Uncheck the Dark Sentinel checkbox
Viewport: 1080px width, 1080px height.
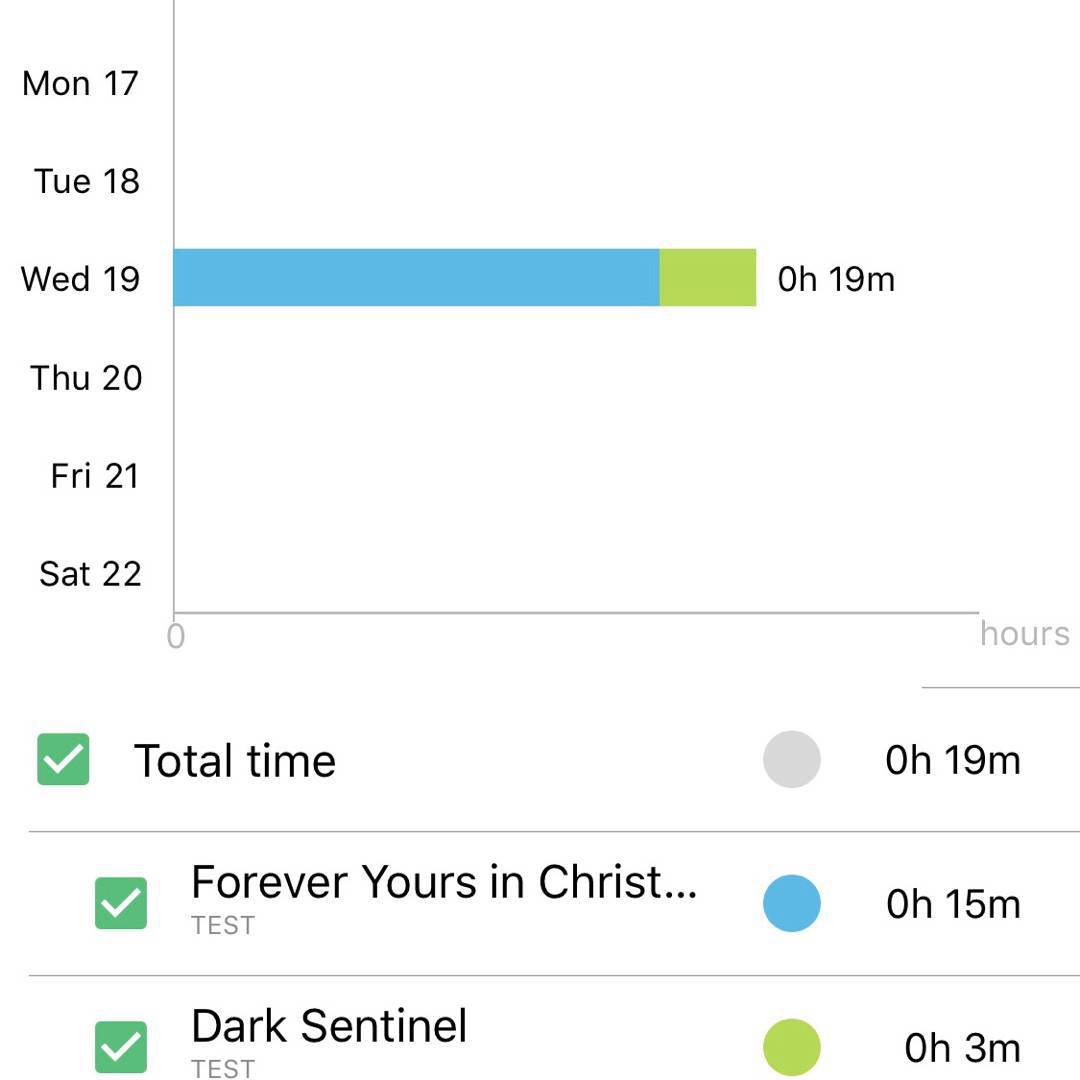[120, 1047]
